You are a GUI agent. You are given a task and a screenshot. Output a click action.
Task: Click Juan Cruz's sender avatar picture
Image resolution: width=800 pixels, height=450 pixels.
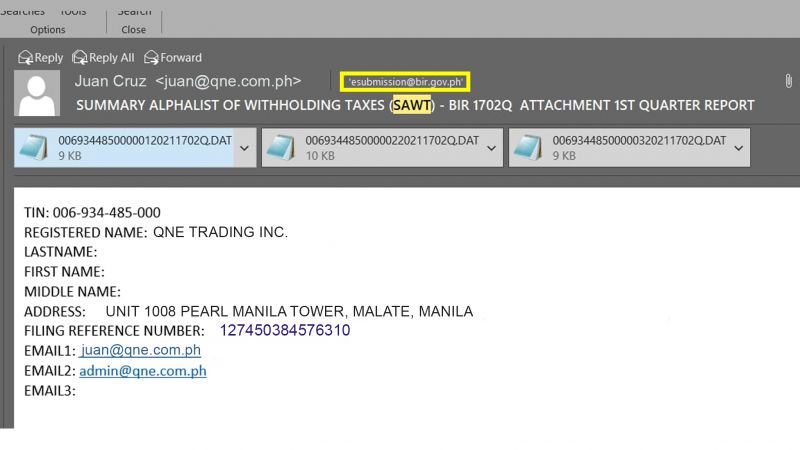(x=38, y=94)
